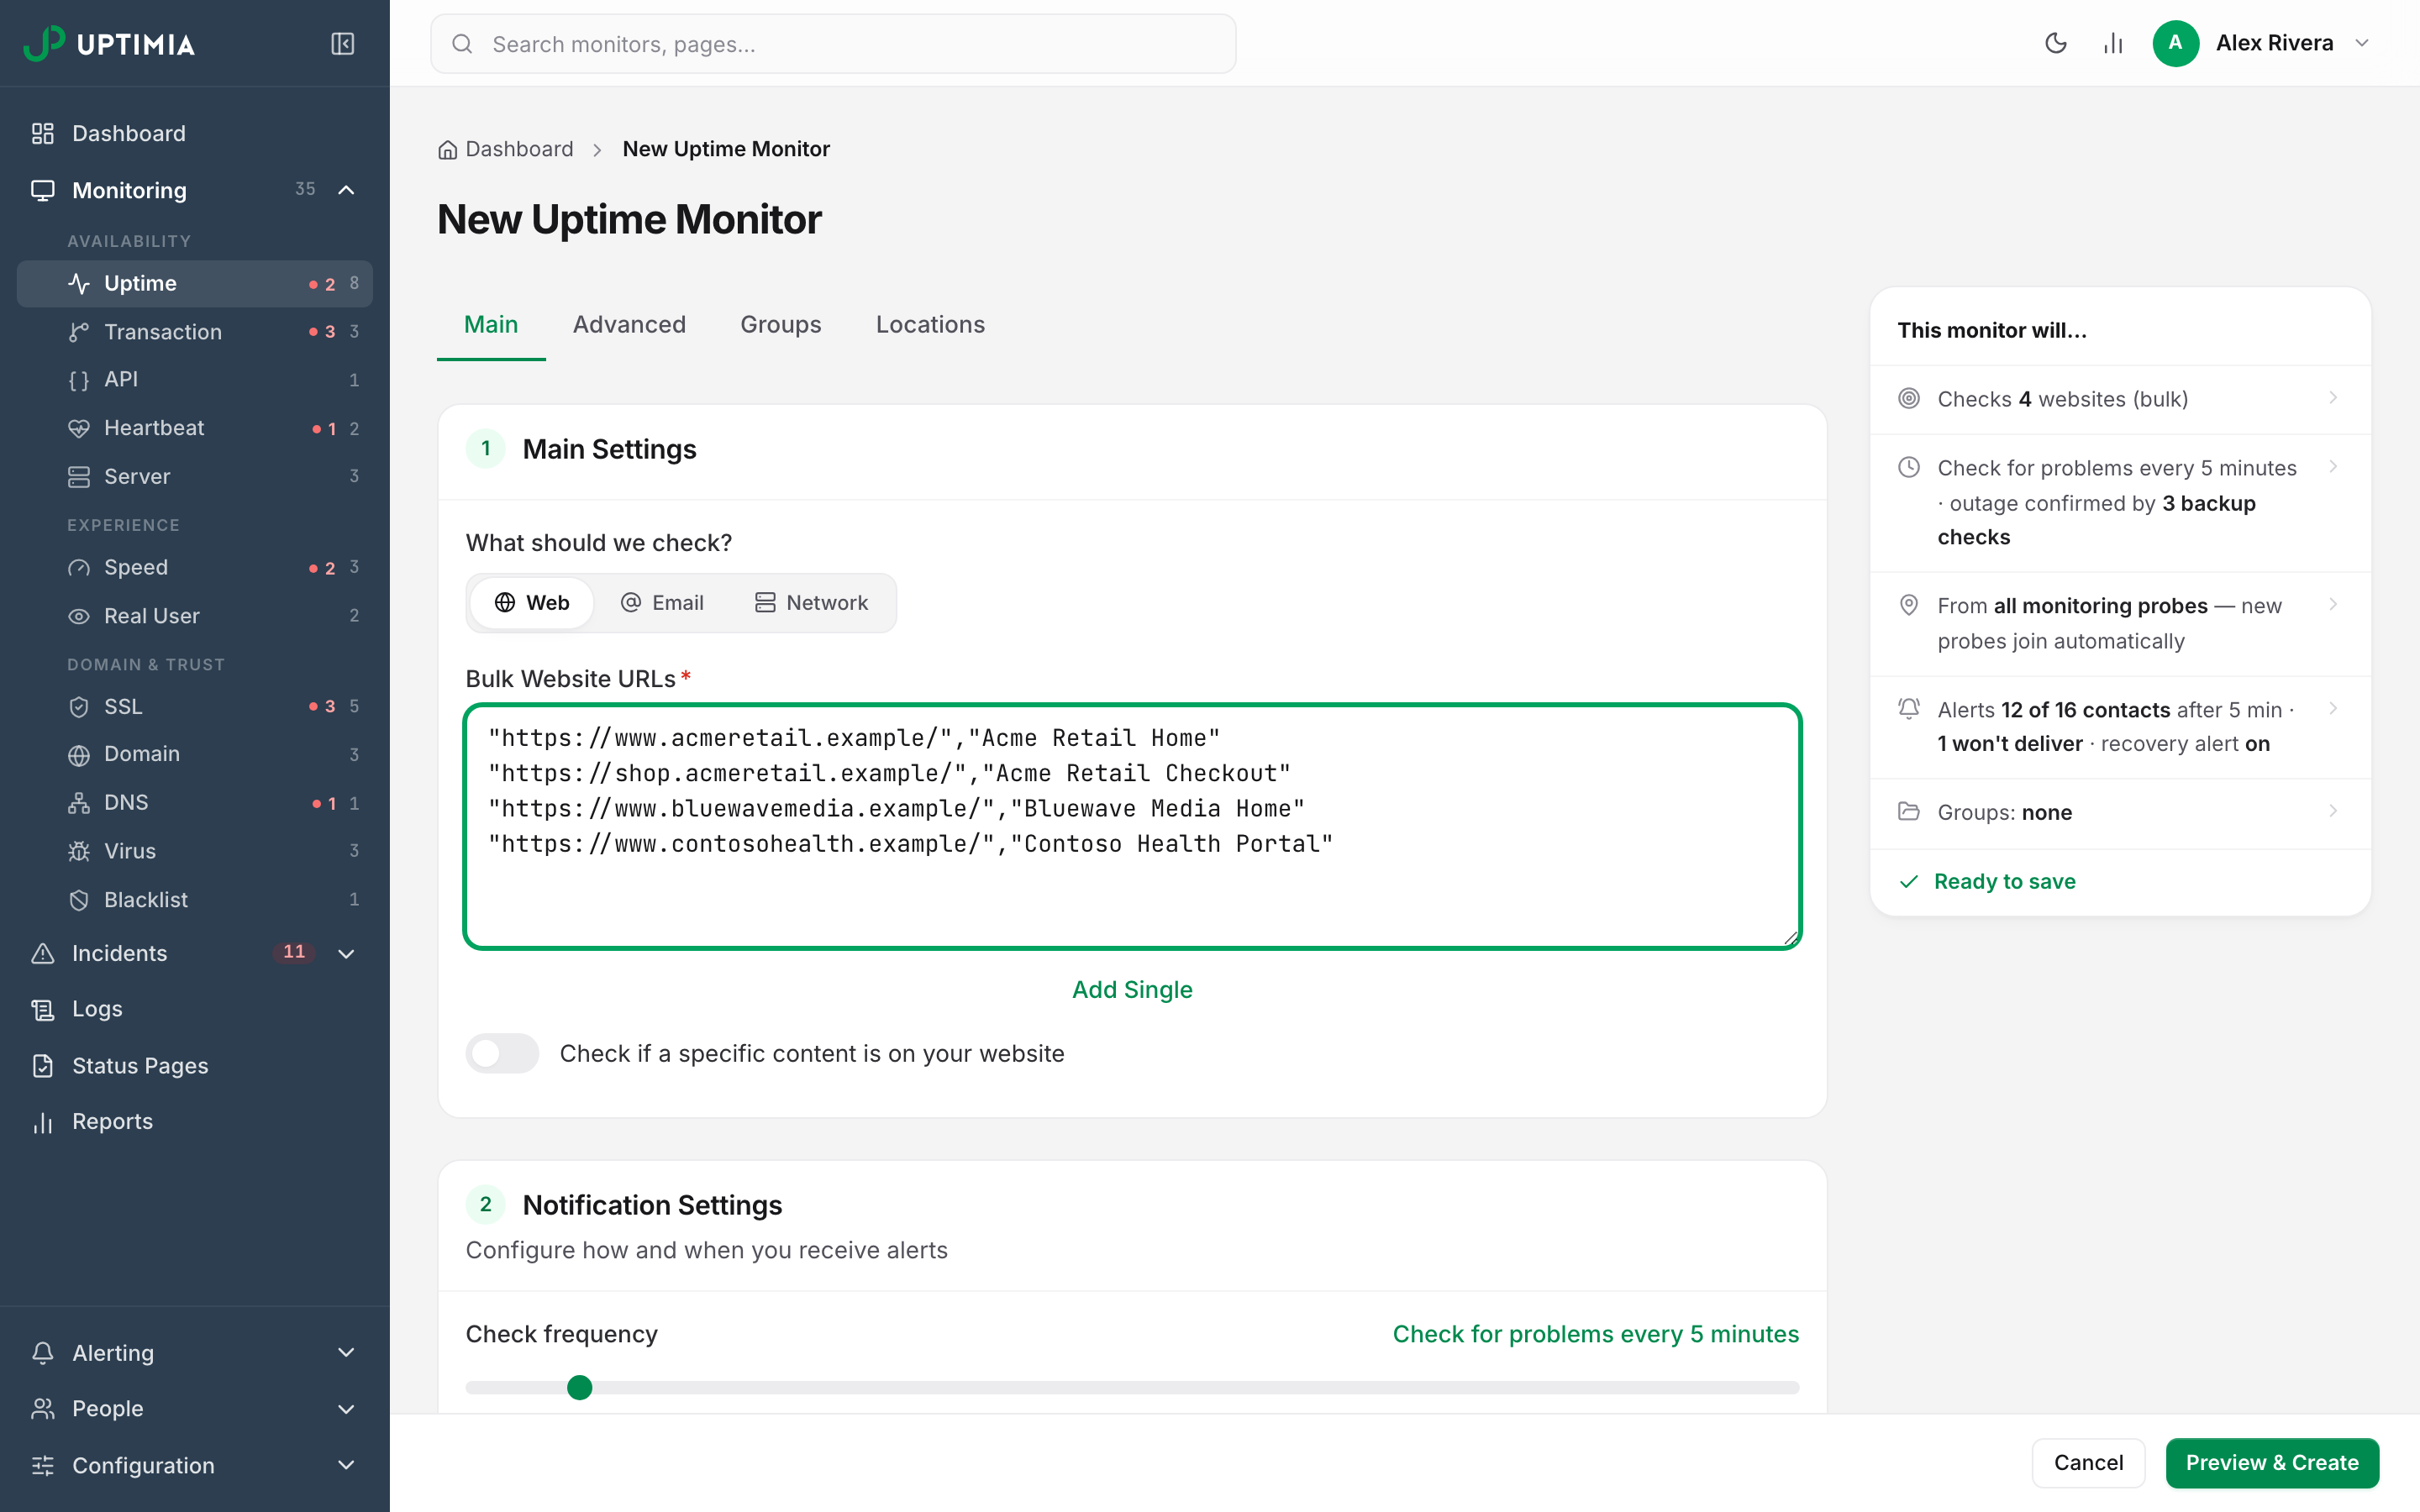Switch to the Locations tab

tap(930, 324)
